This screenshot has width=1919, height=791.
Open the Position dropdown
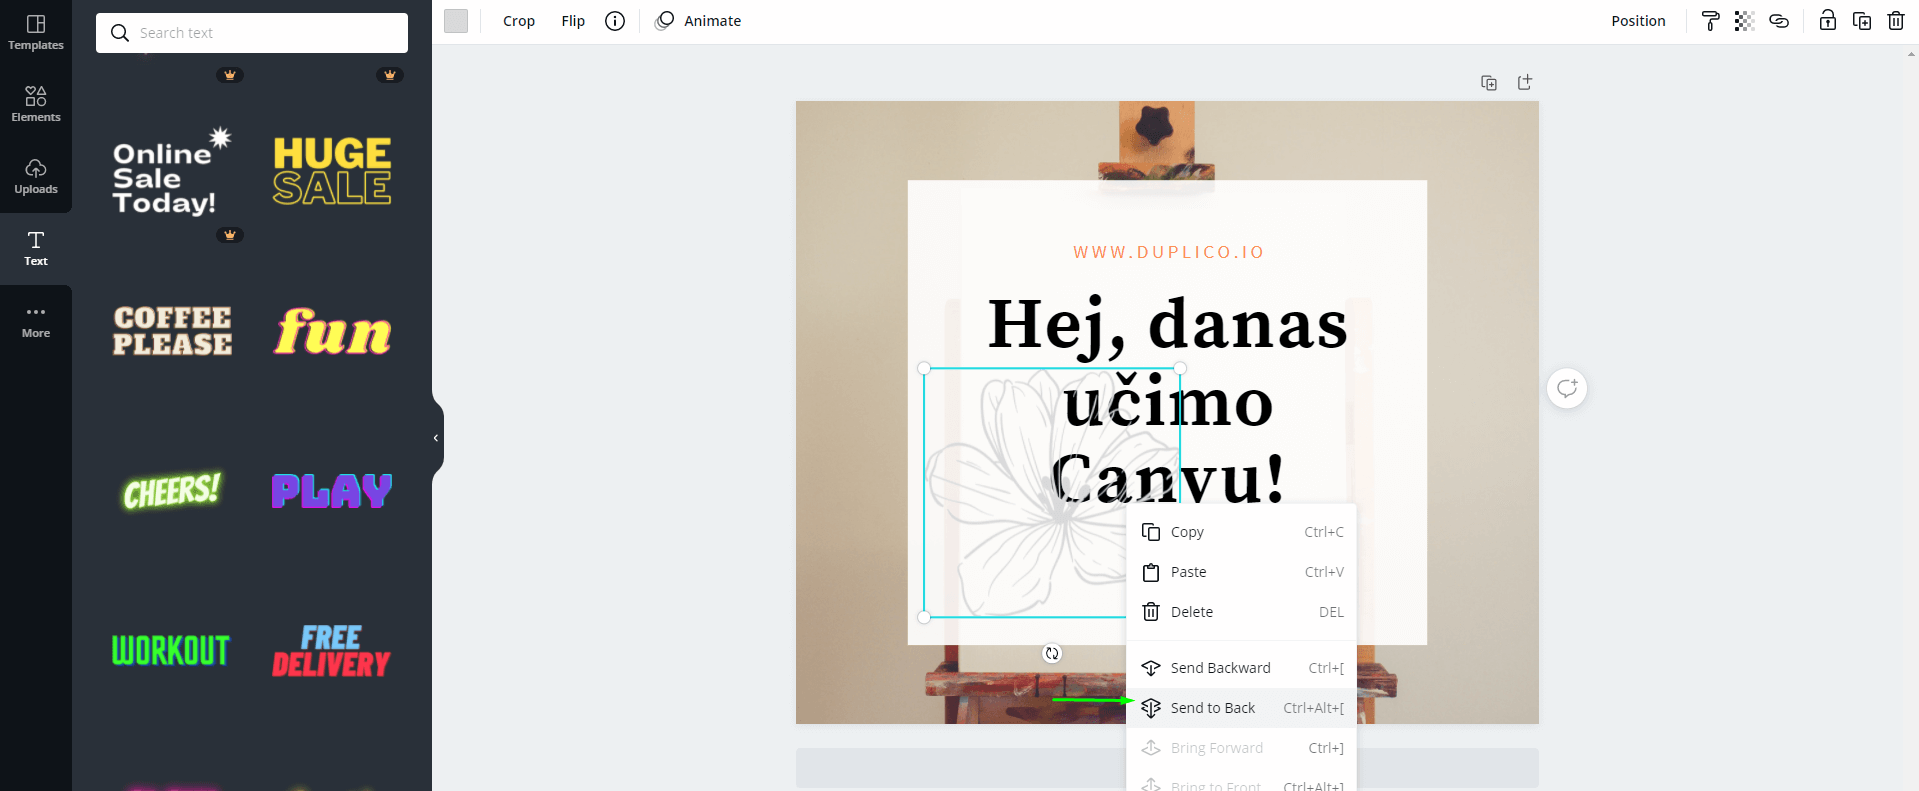tap(1637, 21)
